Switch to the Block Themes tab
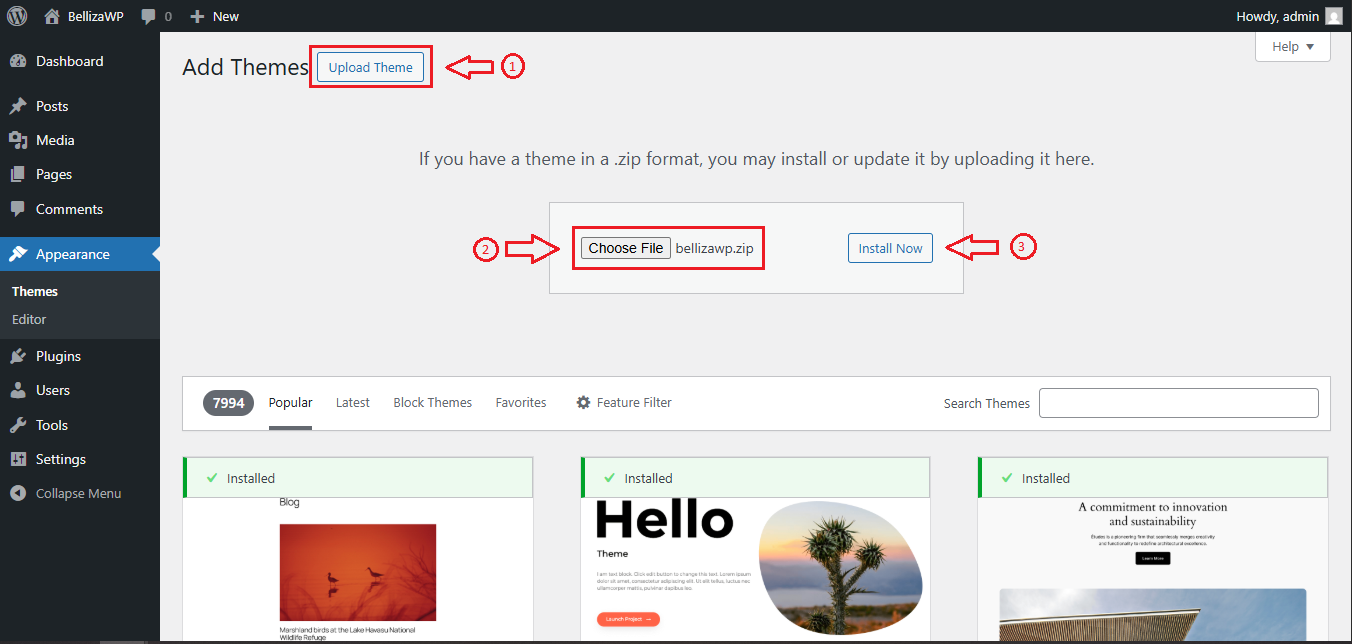Image resolution: width=1352 pixels, height=644 pixels. click(x=432, y=402)
